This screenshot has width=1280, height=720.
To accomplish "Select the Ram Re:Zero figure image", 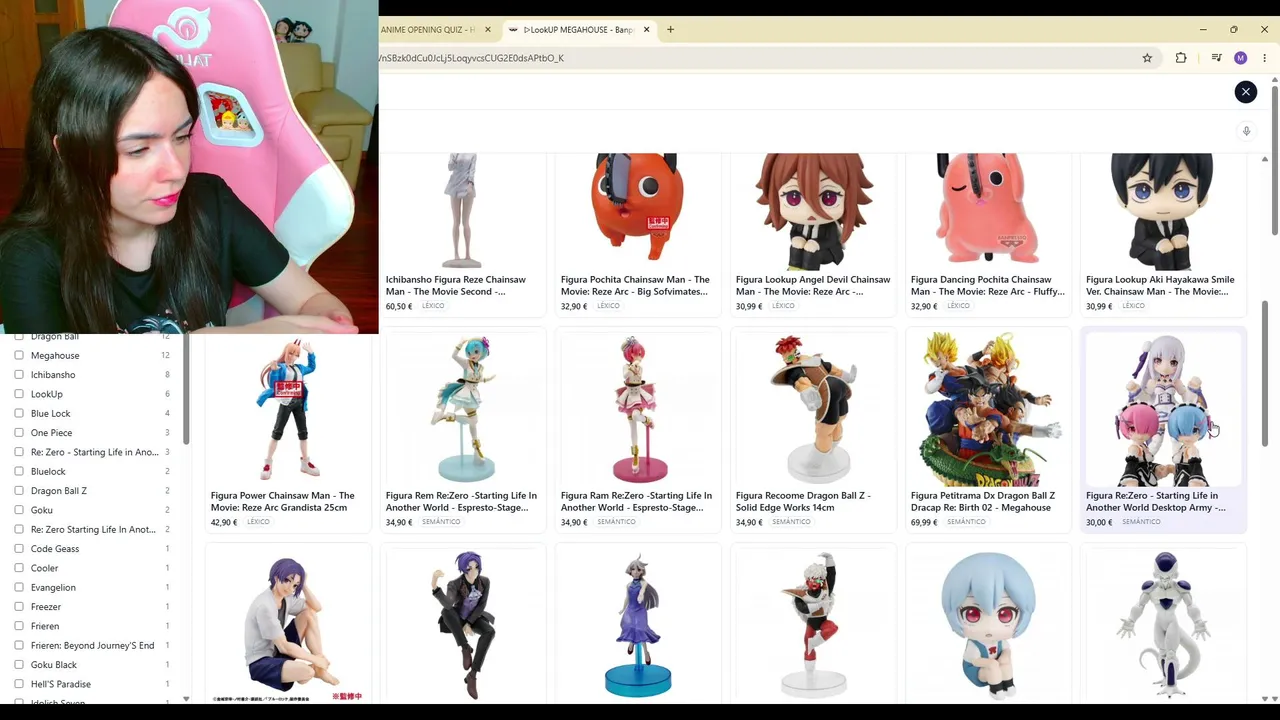I will [x=638, y=409].
